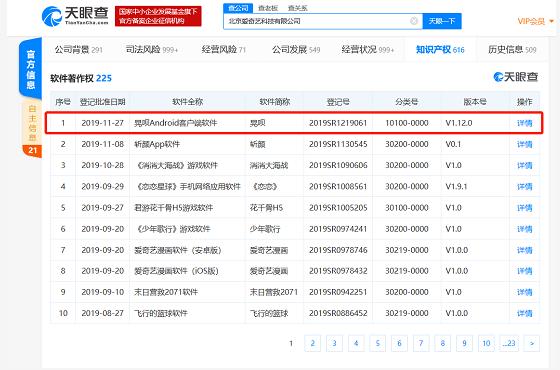Click the next page arrow button
560x370 pixels.
[x=531, y=343]
